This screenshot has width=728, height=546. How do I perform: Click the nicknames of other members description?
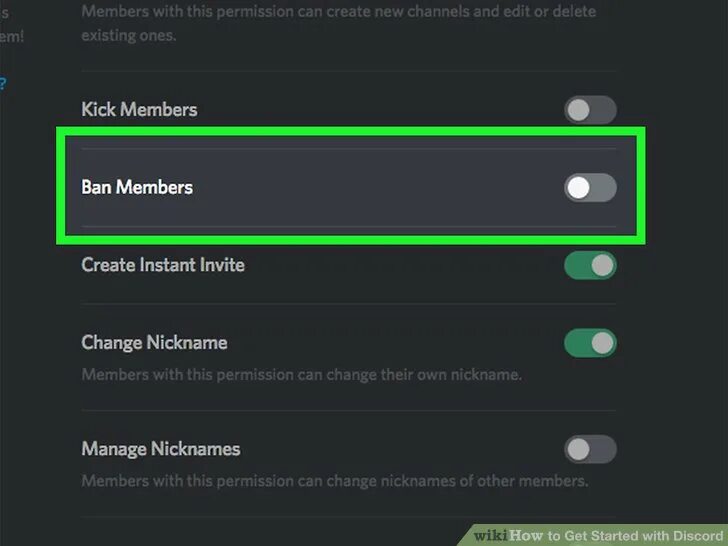coord(335,481)
